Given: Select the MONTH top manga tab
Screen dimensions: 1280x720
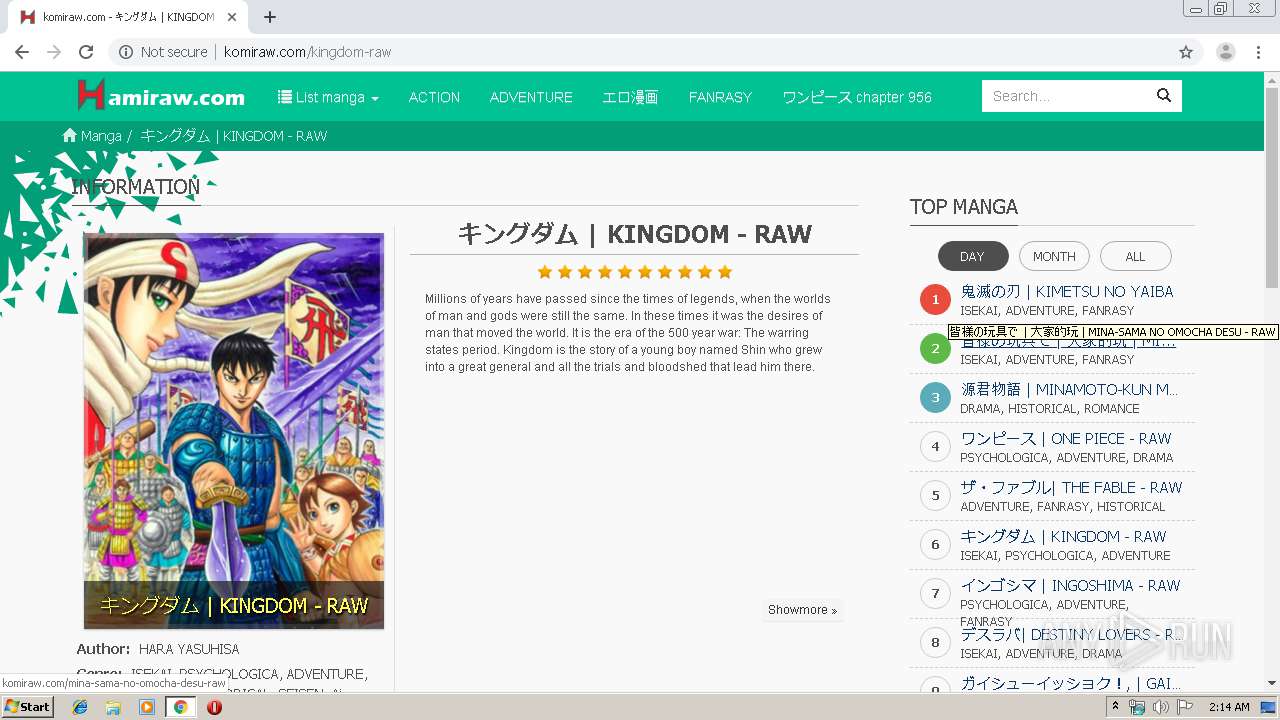Looking at the screenshot, I should (1054, 256).
